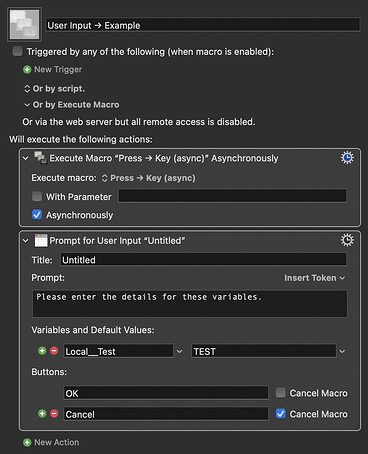Click the With Parameter text field
Image resolution: width=368 pixels, height=454 pixels.
[x=232, y=196]
